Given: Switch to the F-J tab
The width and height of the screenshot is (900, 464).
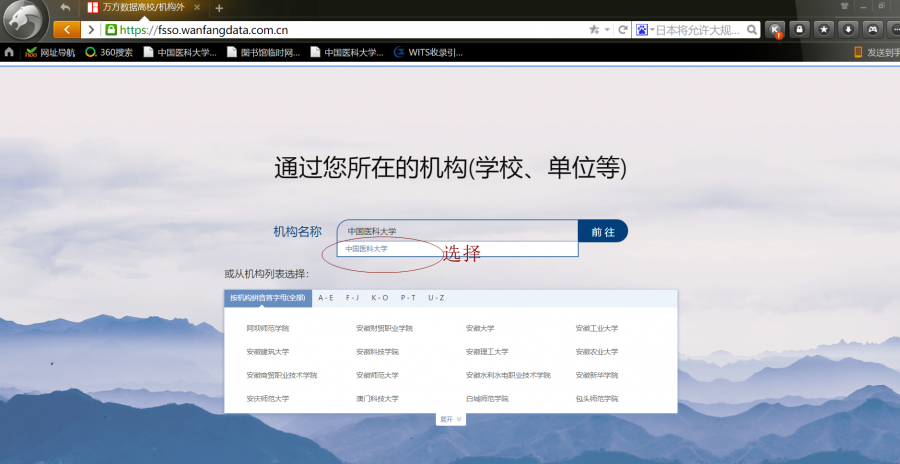Looking at the screenshot, I should point(352,298).
